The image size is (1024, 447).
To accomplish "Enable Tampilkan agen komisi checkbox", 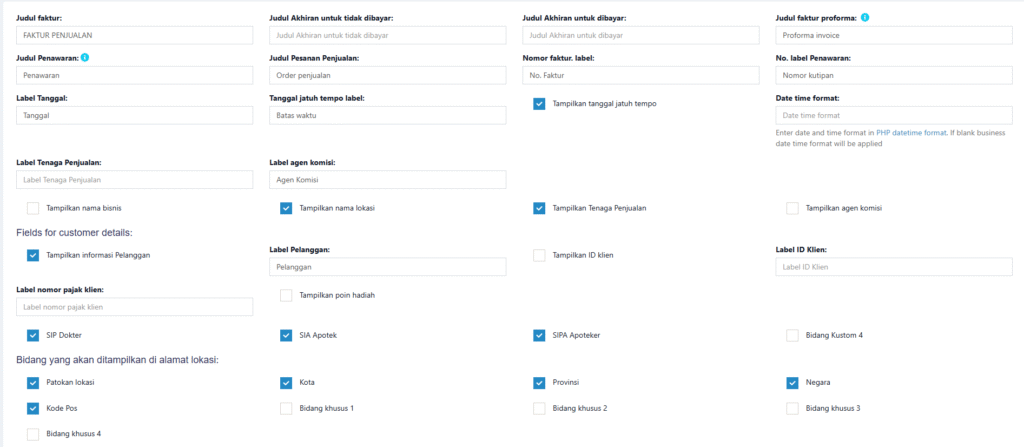I will click(792, 208).
